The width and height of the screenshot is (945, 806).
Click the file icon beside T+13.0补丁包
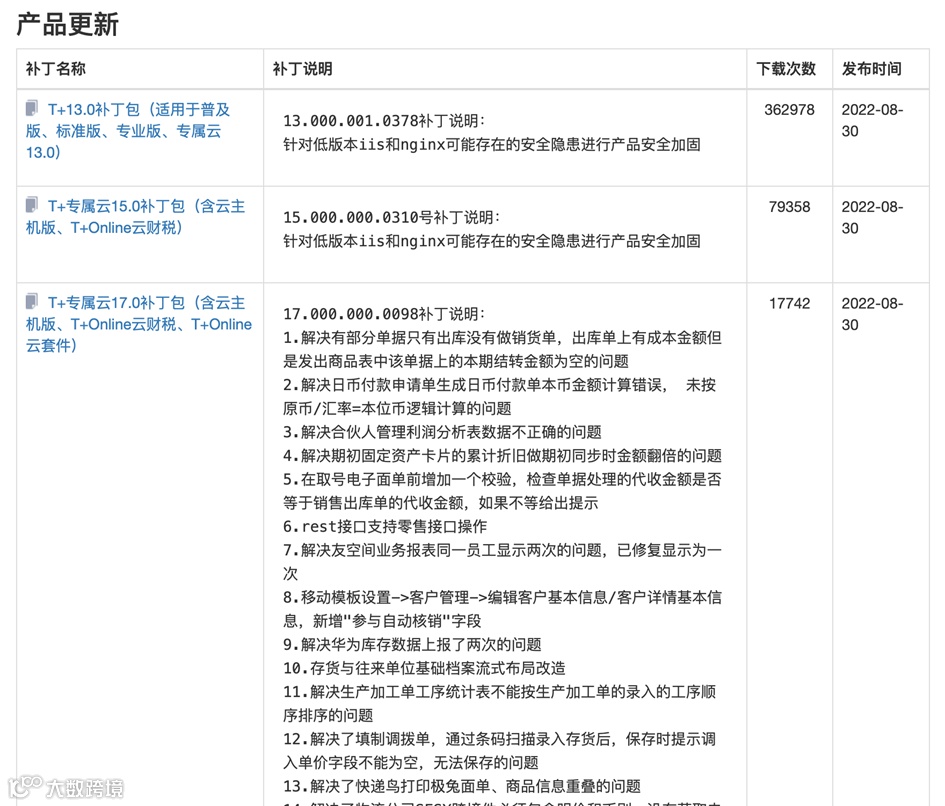[32, 108]
